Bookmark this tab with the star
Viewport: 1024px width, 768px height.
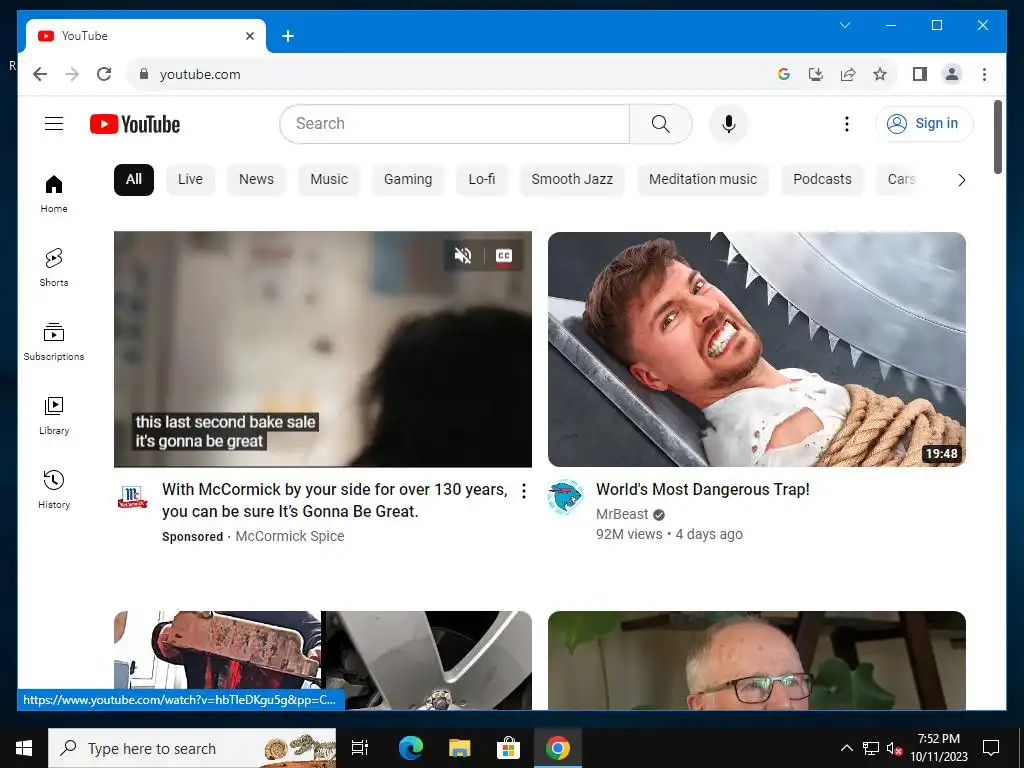click(x=880, y=74)
